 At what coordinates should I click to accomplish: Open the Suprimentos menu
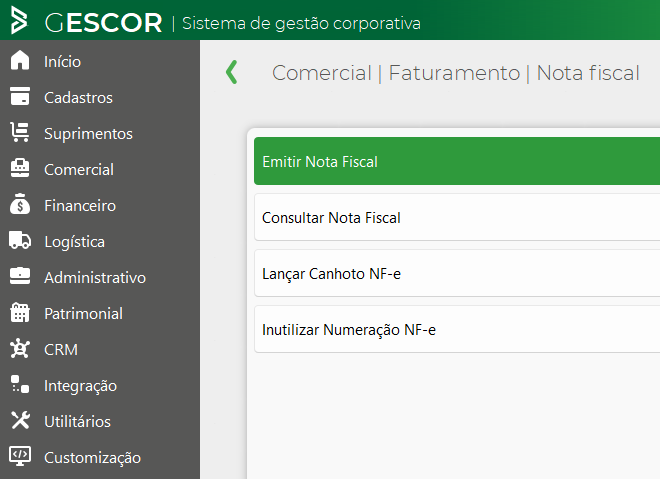88,134
